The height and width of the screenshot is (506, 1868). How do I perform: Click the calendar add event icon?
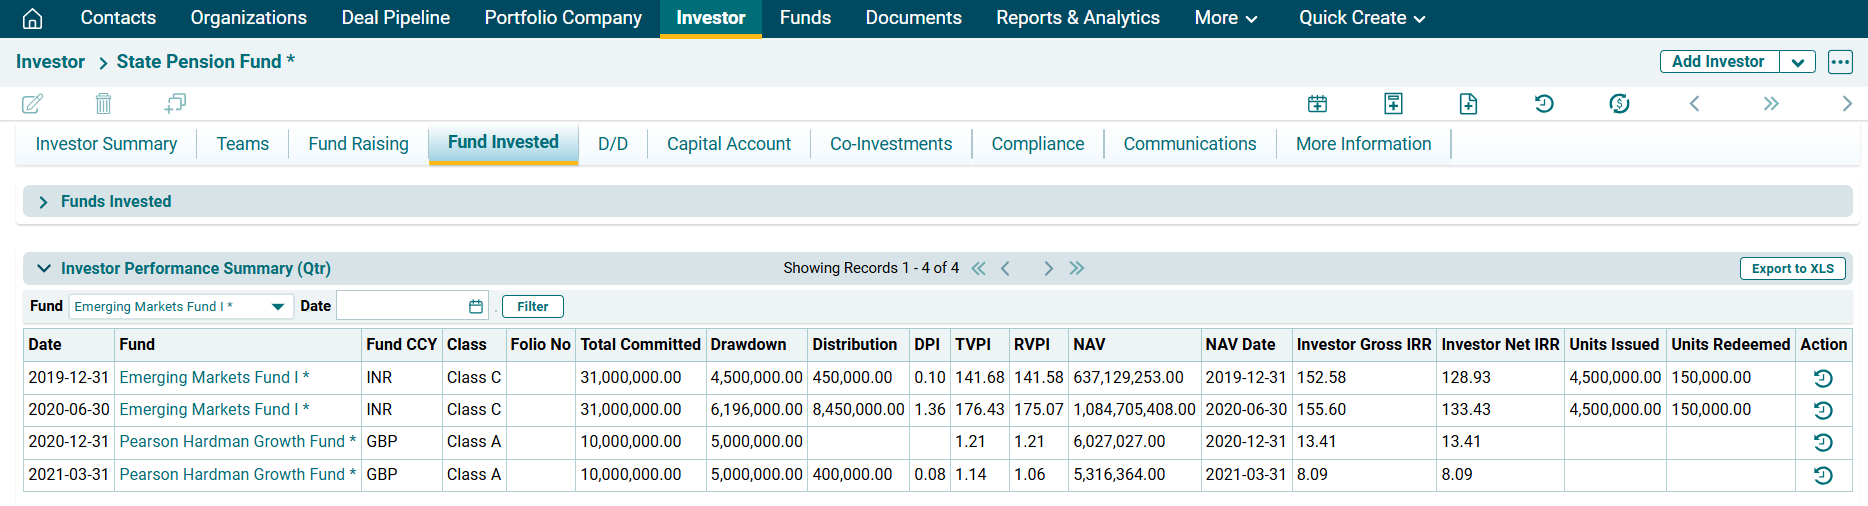(x=1317, y=104)
